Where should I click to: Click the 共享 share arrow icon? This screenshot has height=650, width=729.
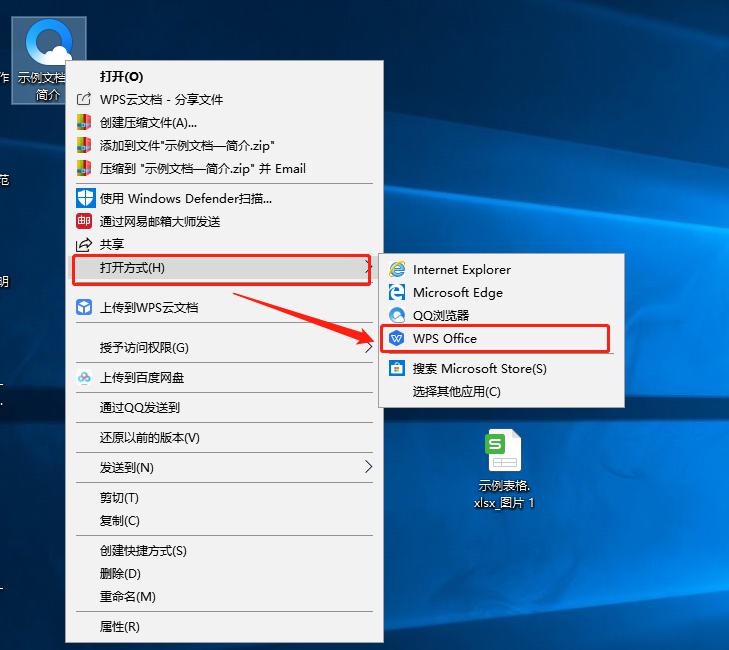[x=84, y=244]
